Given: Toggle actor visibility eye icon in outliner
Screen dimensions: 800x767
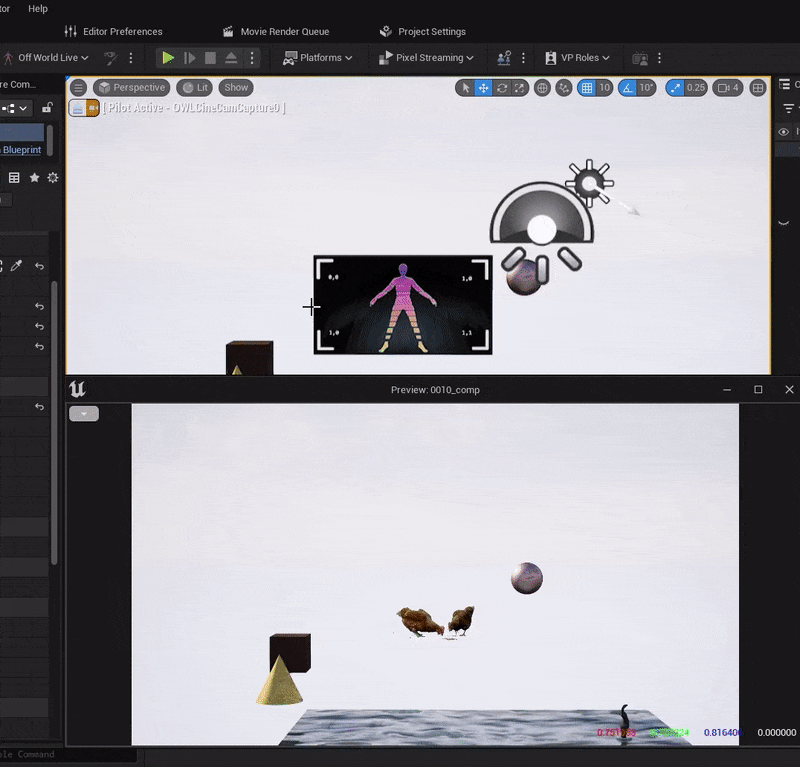Looking at the screenshot, I should pyautogui.click(x=784, y=132).
